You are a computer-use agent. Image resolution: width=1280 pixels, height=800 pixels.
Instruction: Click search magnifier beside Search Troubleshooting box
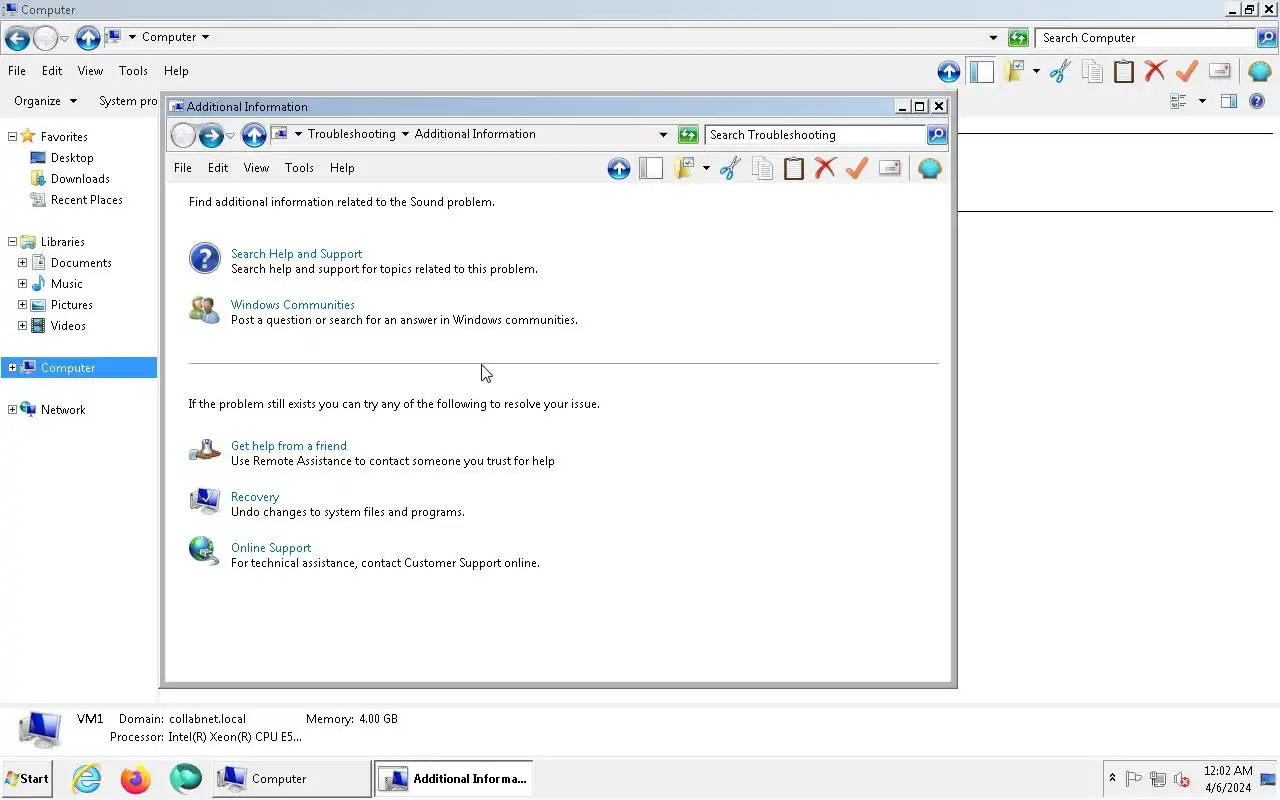tap(937, 135)
